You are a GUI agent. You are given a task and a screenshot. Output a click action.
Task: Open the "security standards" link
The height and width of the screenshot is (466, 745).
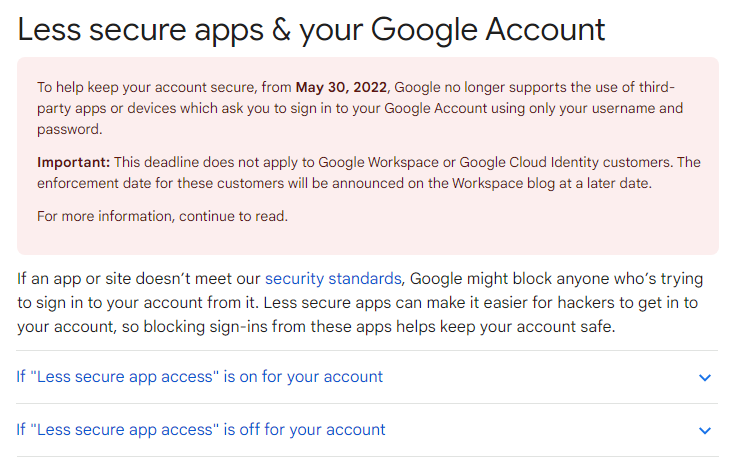tap(333, 278)
